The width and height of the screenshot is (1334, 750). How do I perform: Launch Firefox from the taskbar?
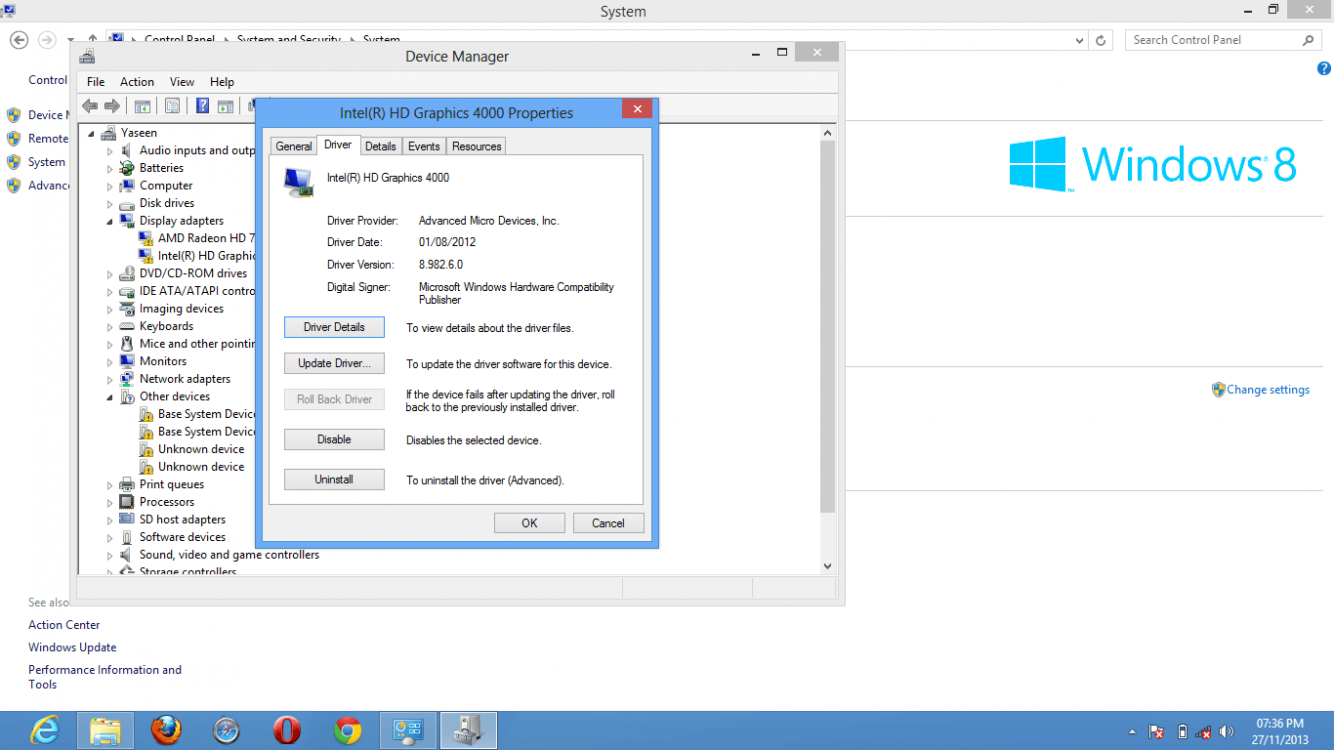coord(166,731)
